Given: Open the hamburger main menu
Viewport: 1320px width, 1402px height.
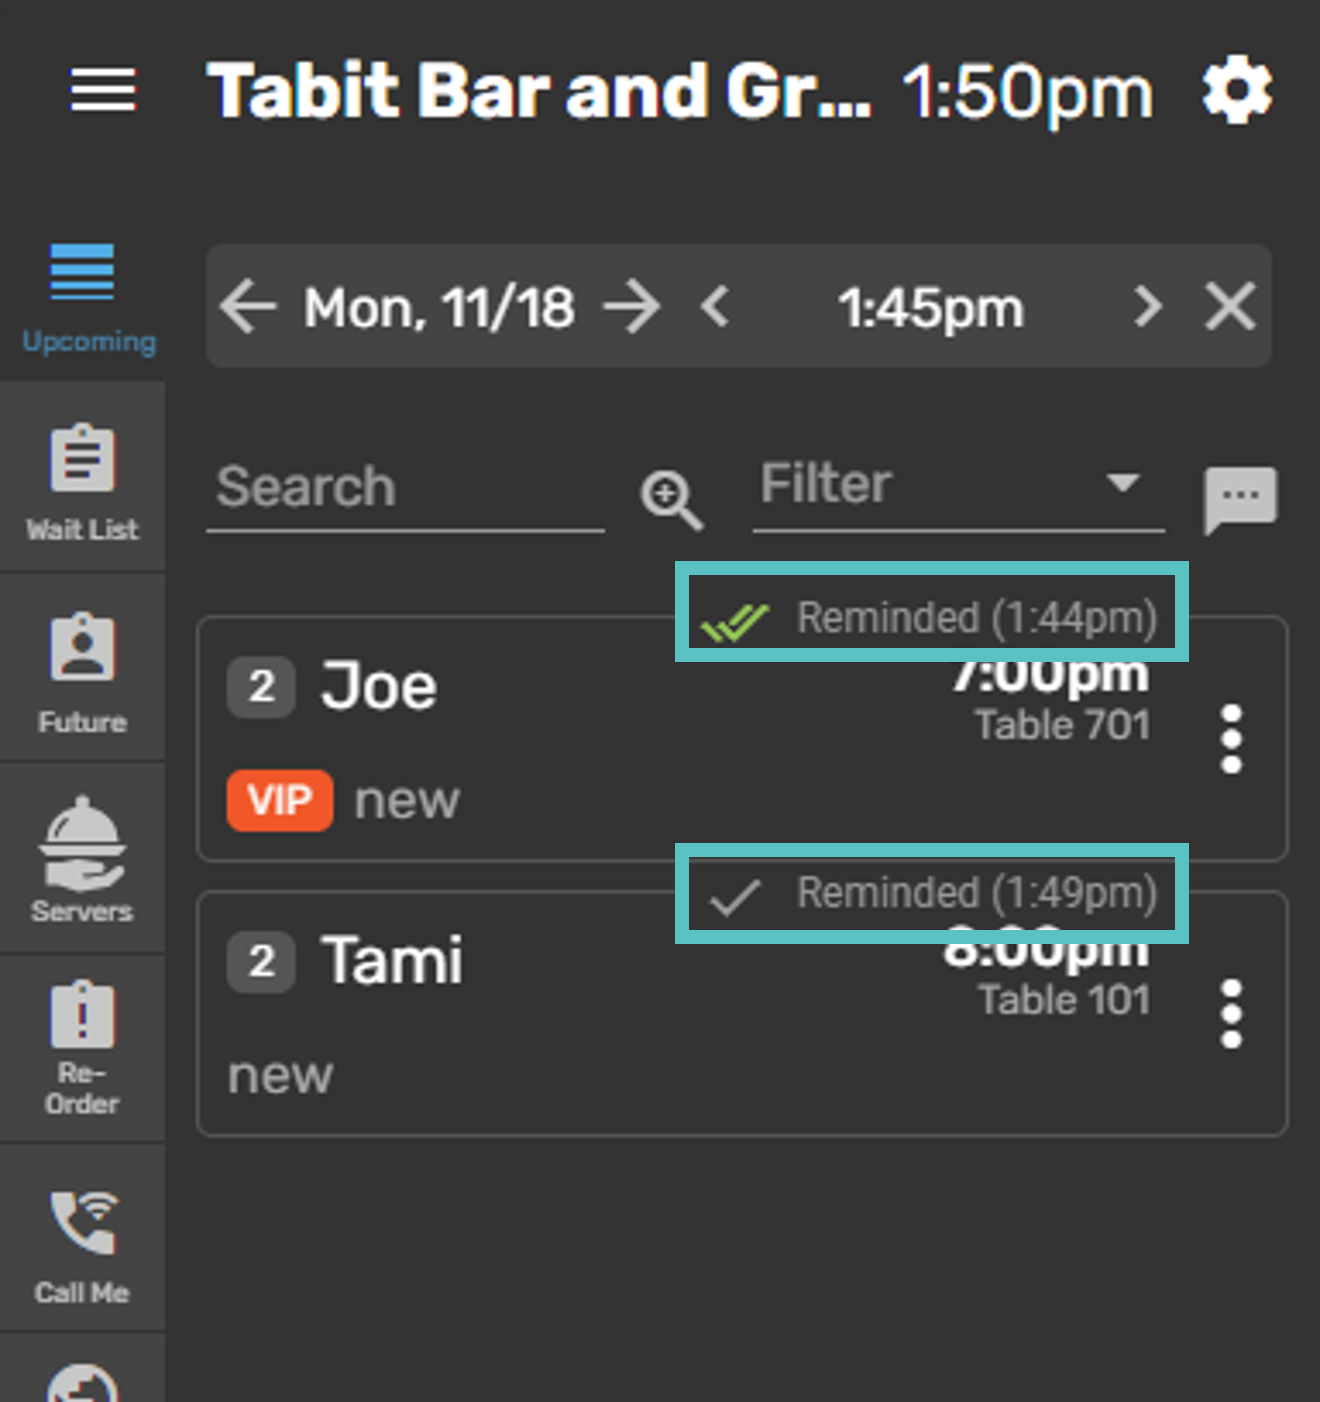Looking at the screenshot, I should 103,90.
